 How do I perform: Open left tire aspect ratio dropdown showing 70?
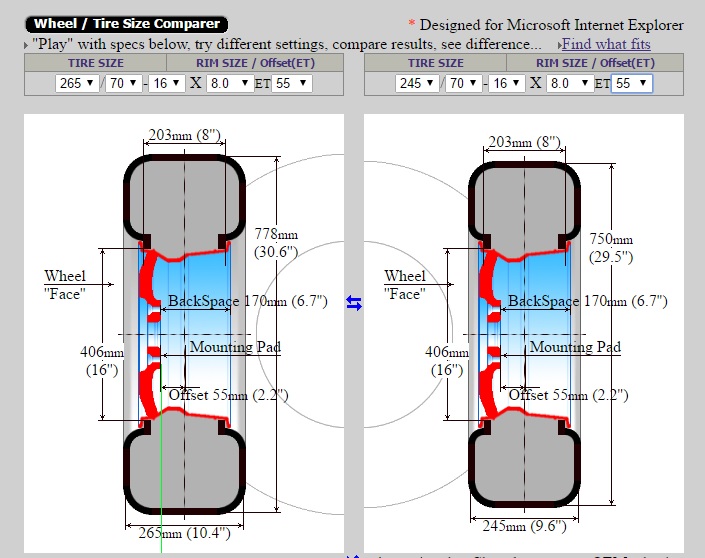[124, 83]
